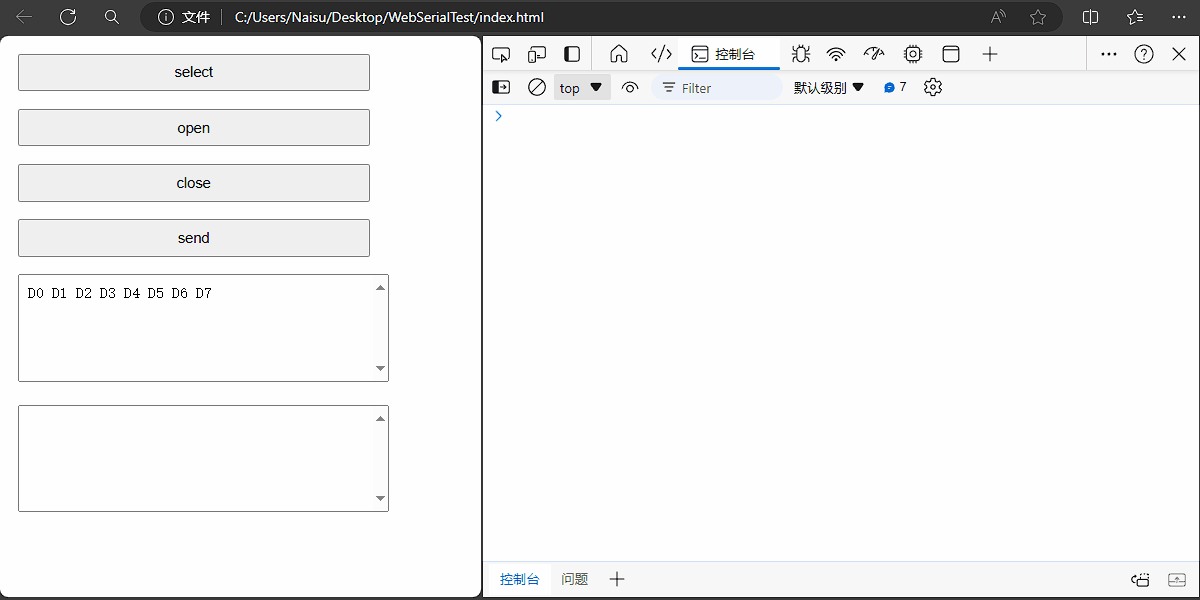Switch to the 问题 bottom tab

tap(574, 578)
